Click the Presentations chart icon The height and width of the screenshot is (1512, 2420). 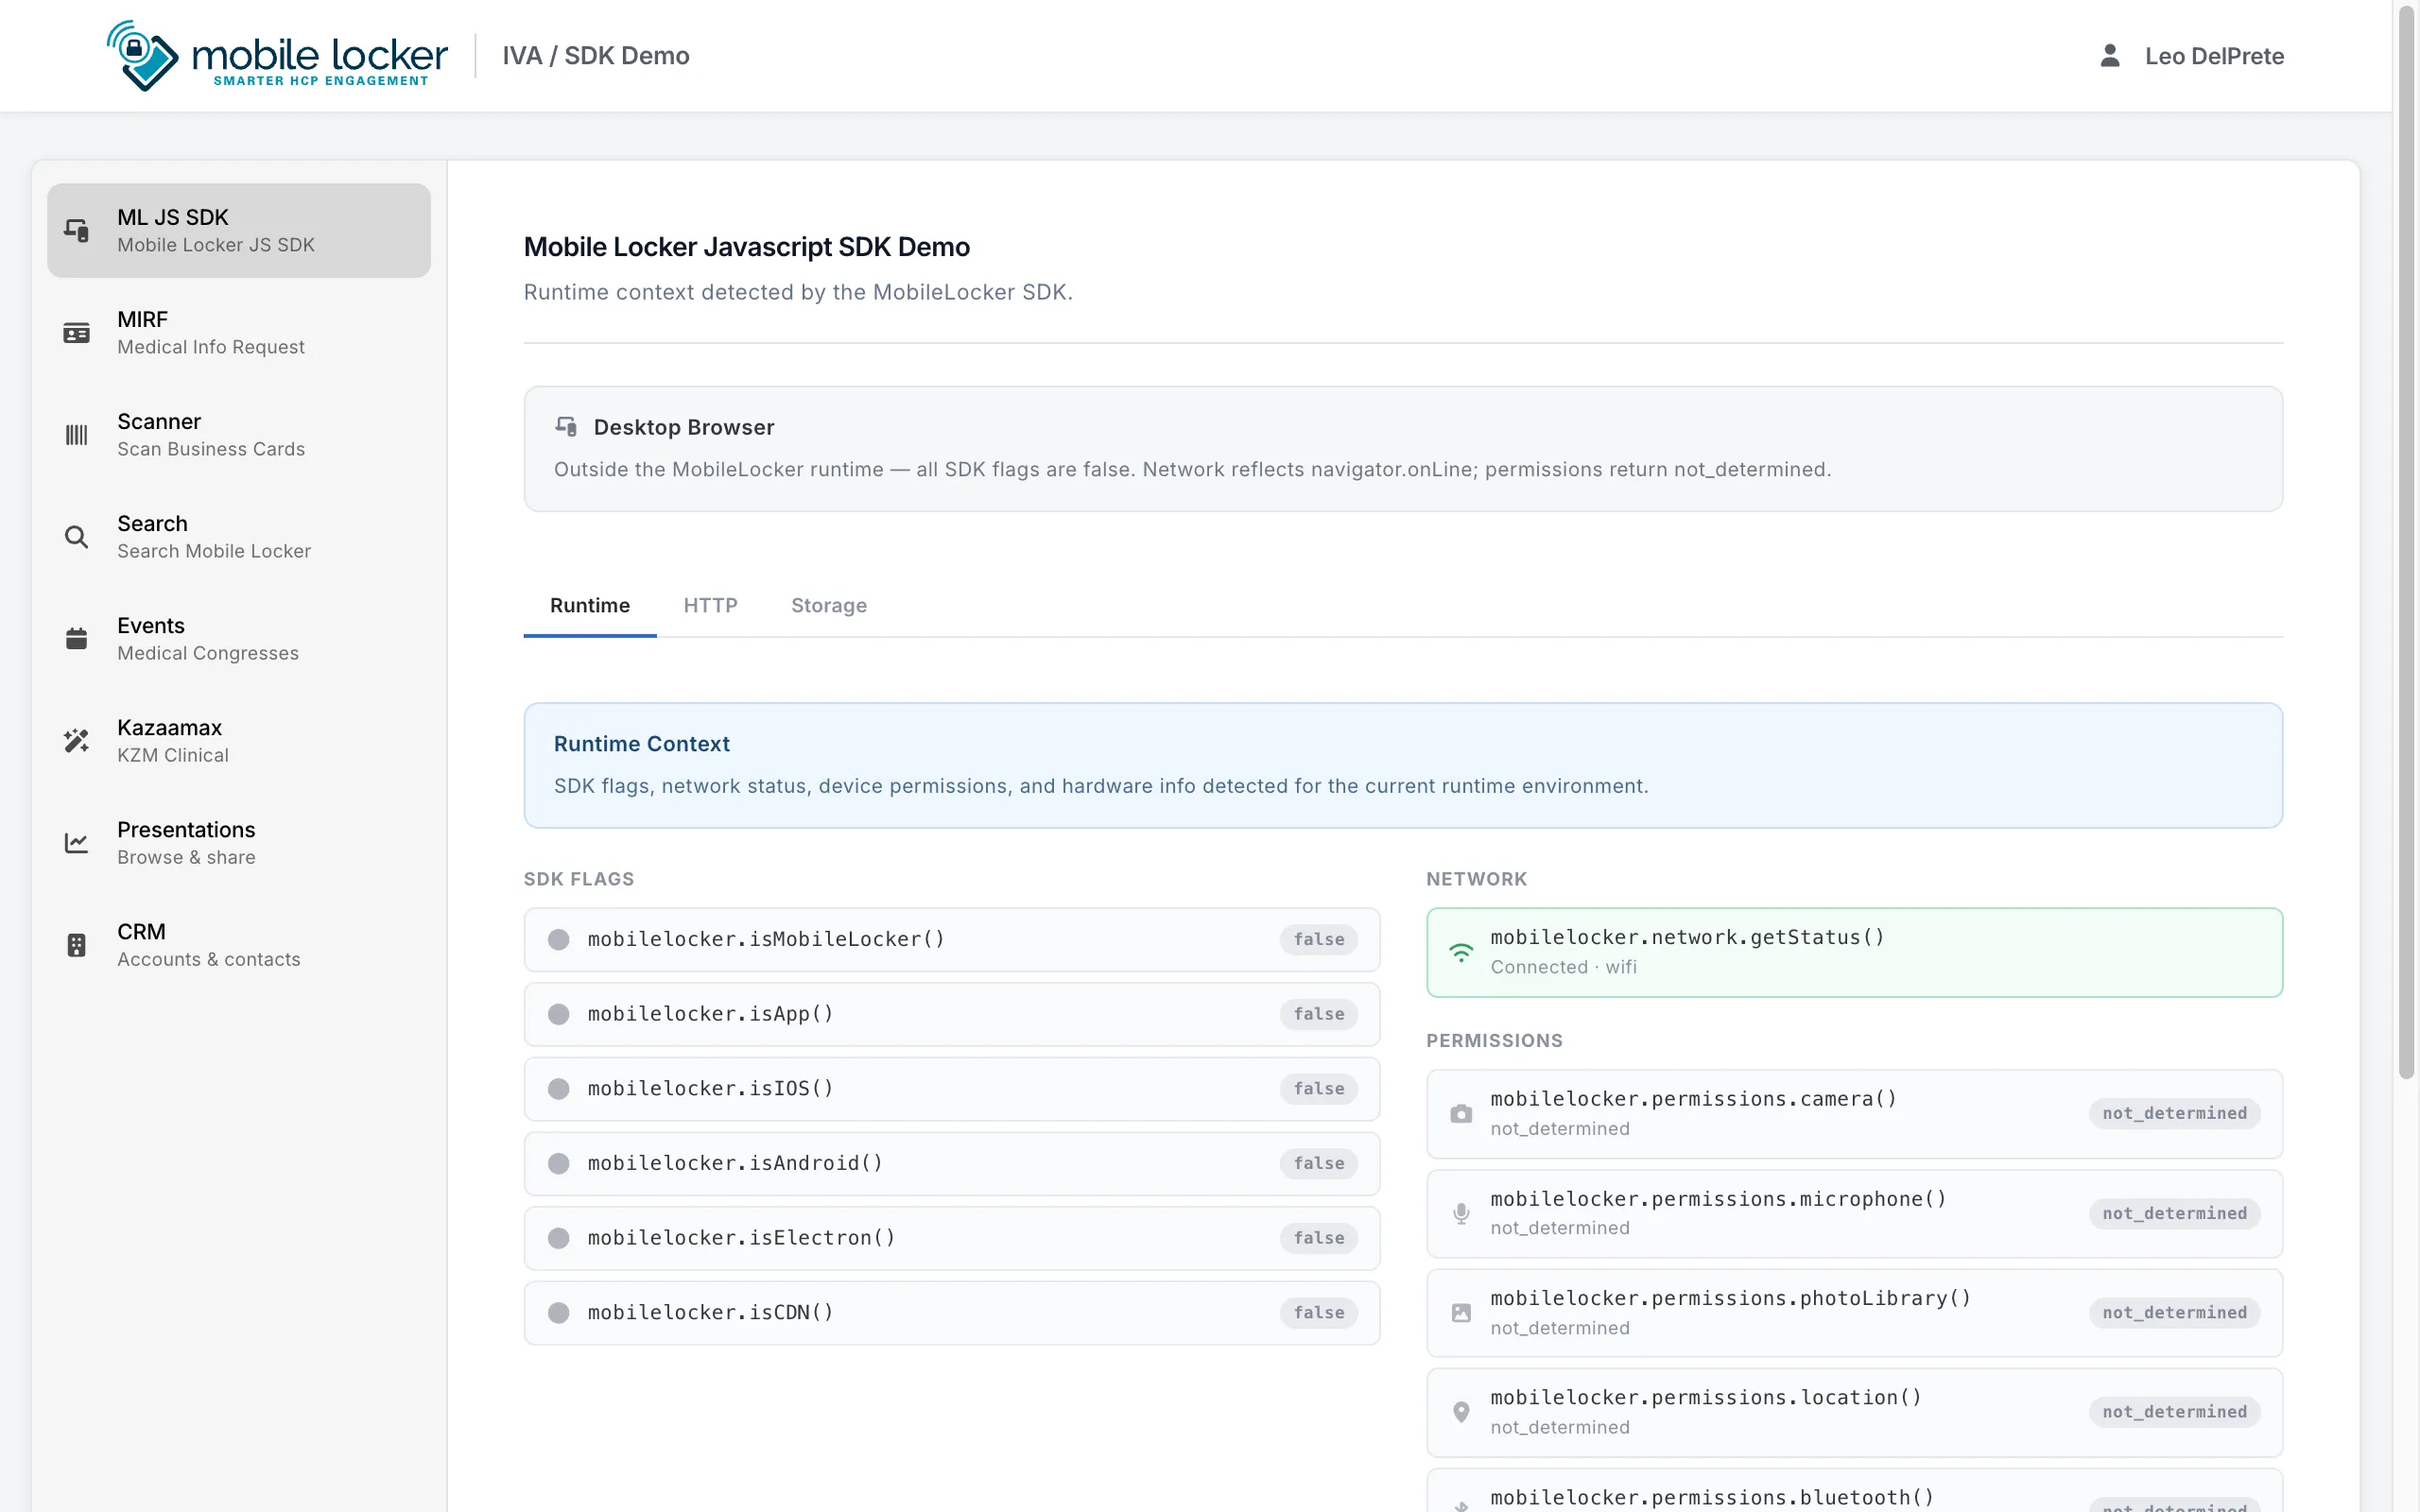click(x=76, y=843)
